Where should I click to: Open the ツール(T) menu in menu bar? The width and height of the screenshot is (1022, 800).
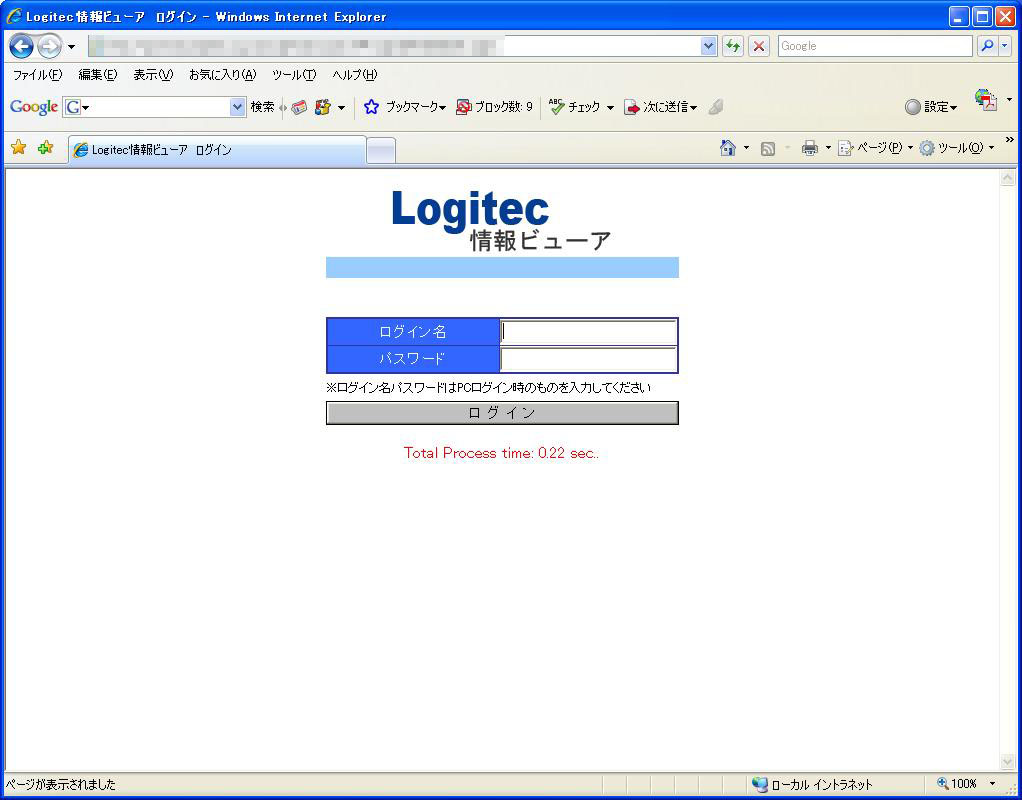tap(294, 75)
